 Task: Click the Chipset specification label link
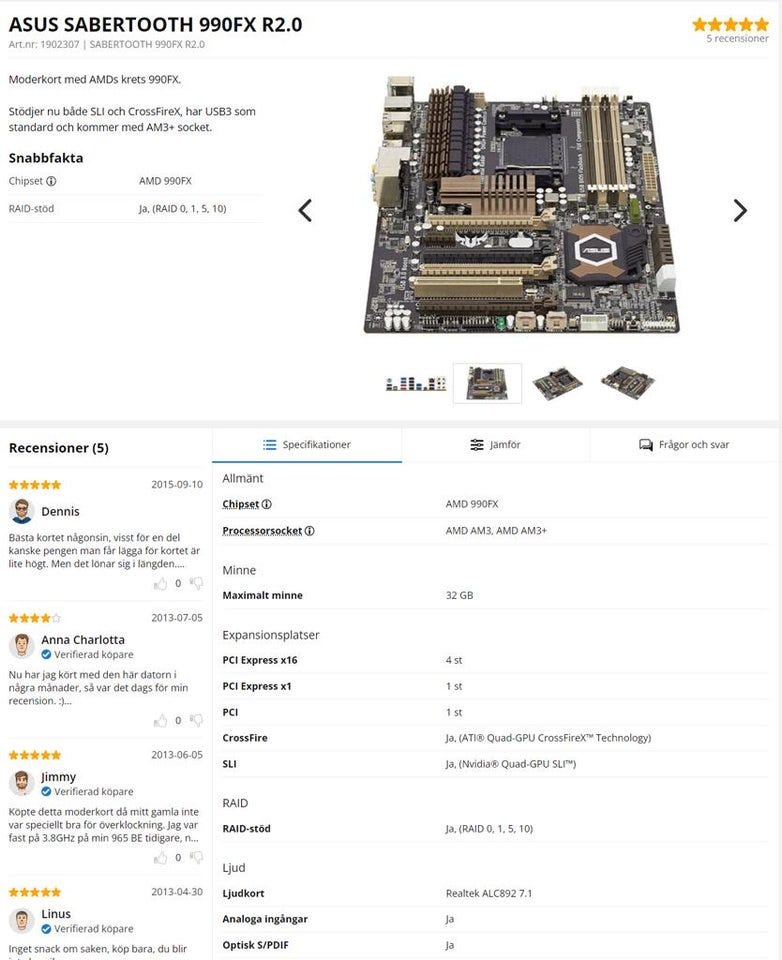(x=241, y=504)
